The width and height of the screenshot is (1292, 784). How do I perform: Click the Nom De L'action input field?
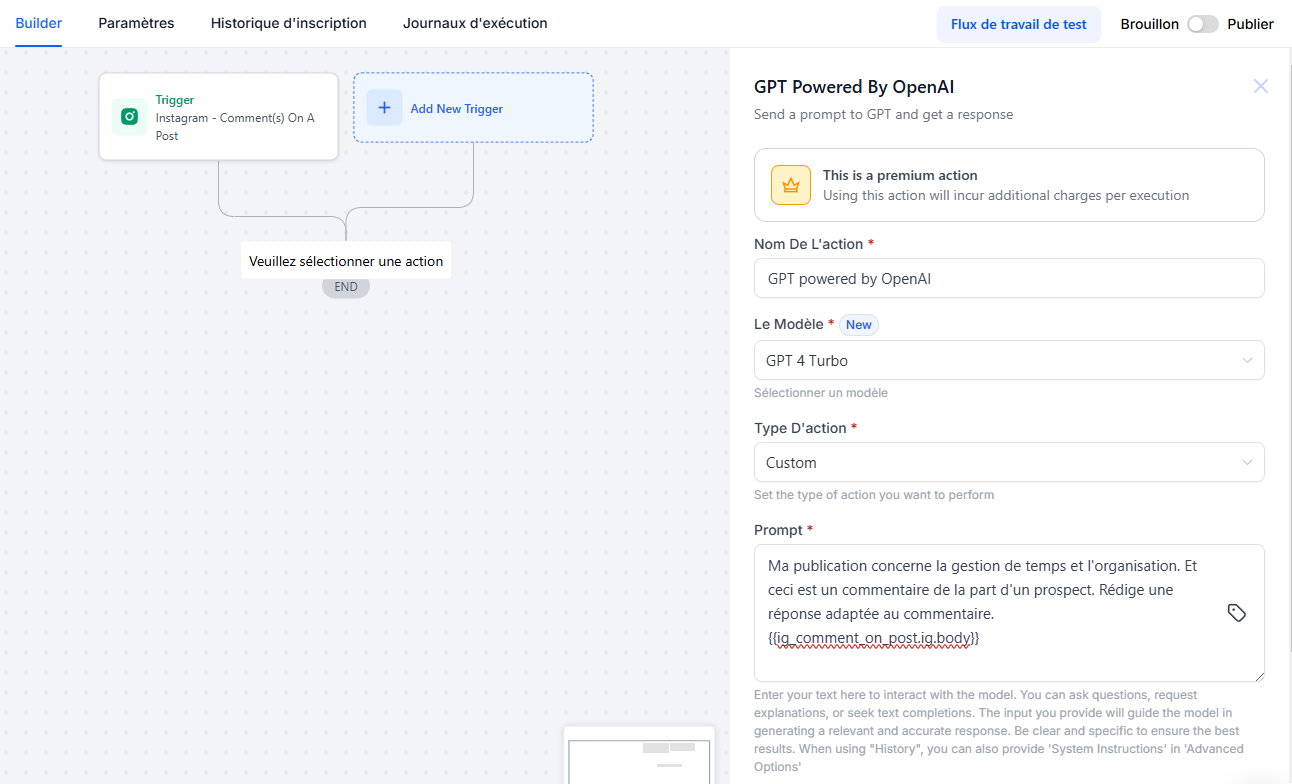coord(1009,279)
